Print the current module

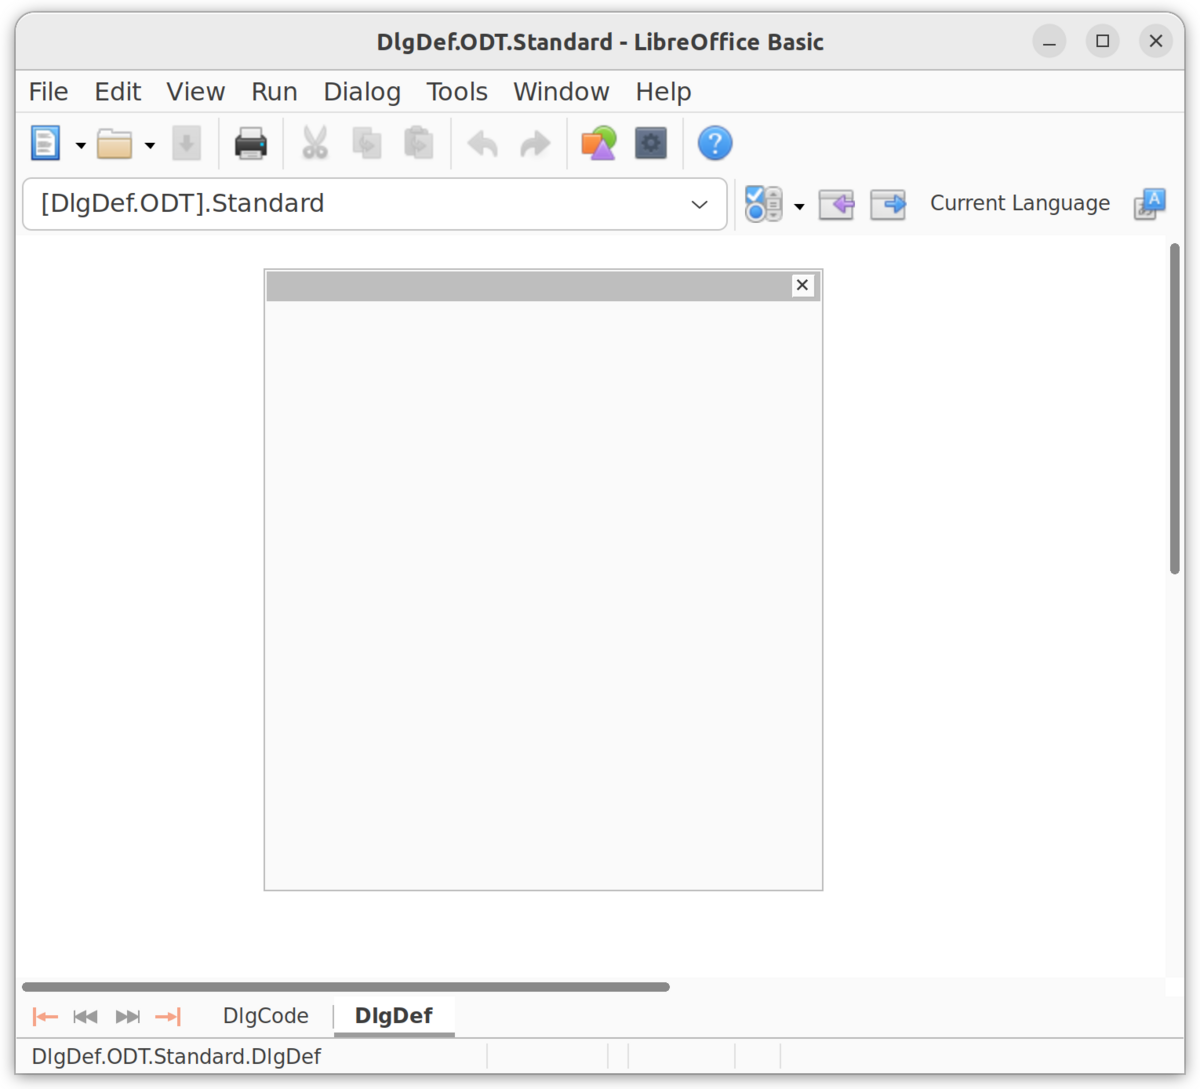251,143
